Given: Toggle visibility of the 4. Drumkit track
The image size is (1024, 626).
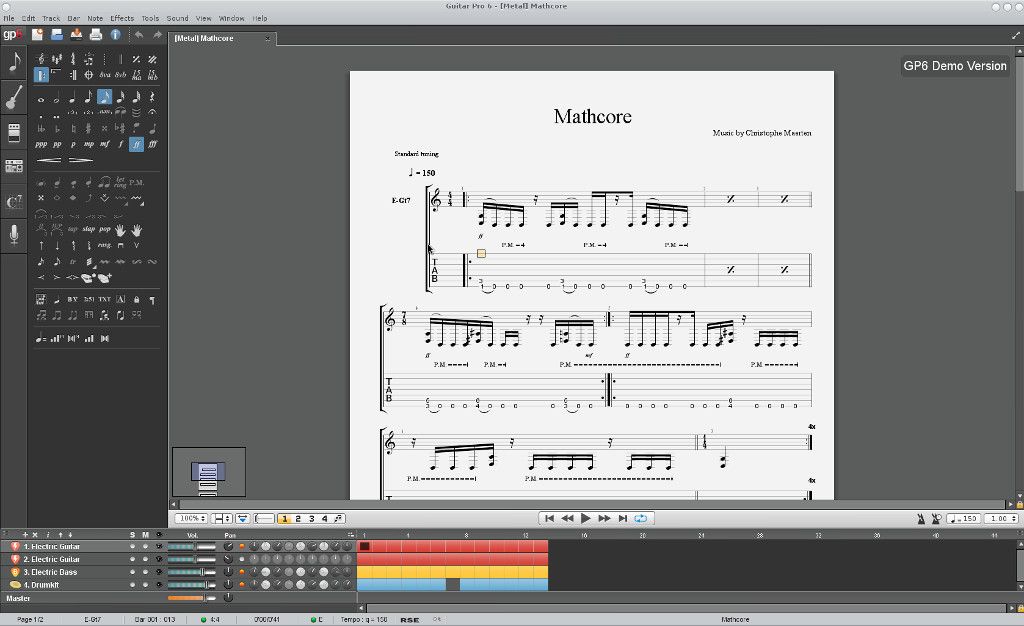Looking at the screenshot, I should click(x=158, y=584).
